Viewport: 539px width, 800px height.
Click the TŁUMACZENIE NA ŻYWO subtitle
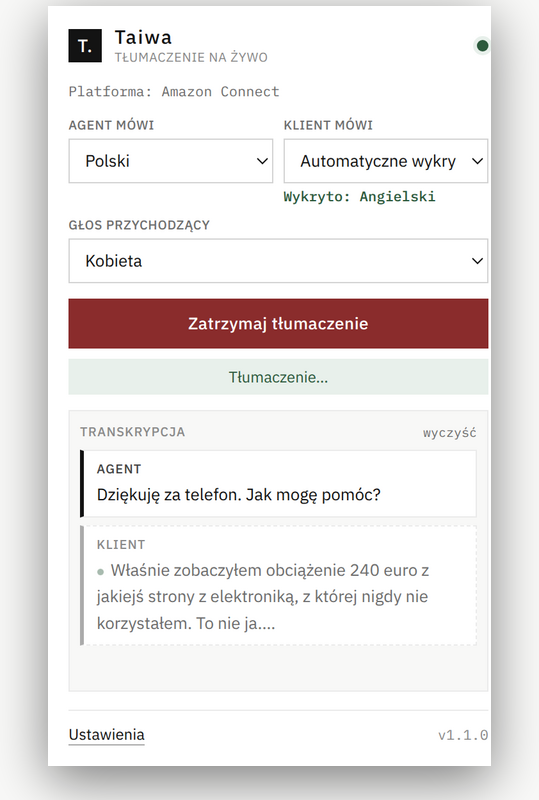click(x=191, y=57)
